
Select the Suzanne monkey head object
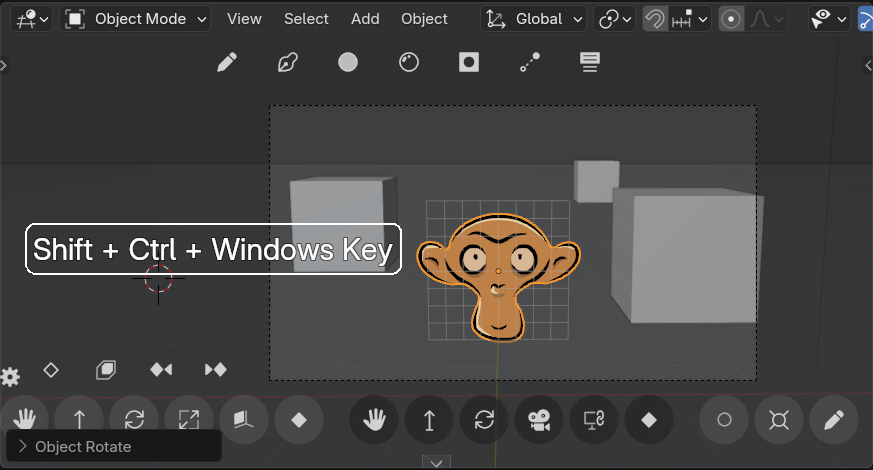click(498, 277)
